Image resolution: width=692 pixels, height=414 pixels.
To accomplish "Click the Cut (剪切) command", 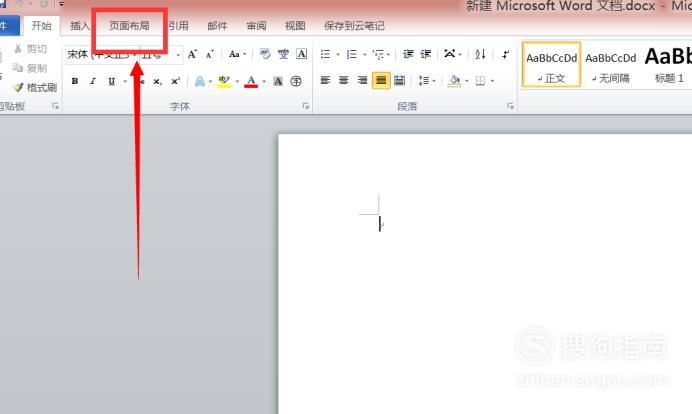I will coord(30,49).
